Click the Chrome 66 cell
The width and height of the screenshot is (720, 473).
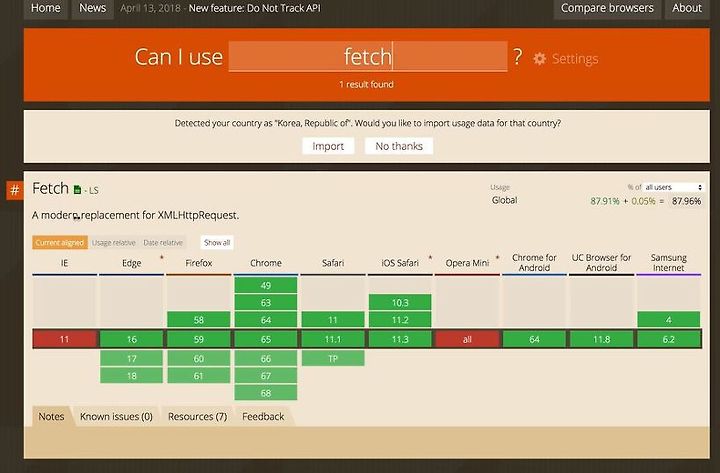point(266,359)
